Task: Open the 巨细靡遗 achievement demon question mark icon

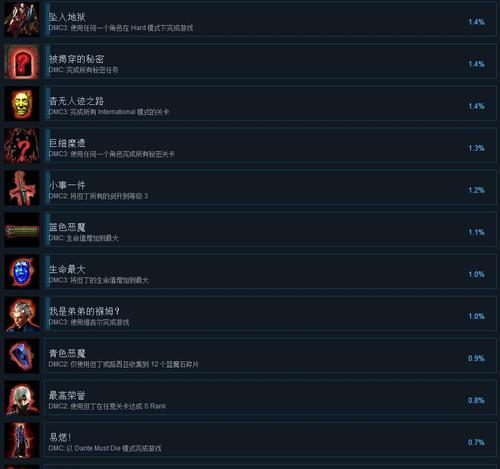Action: click(22, 146)
